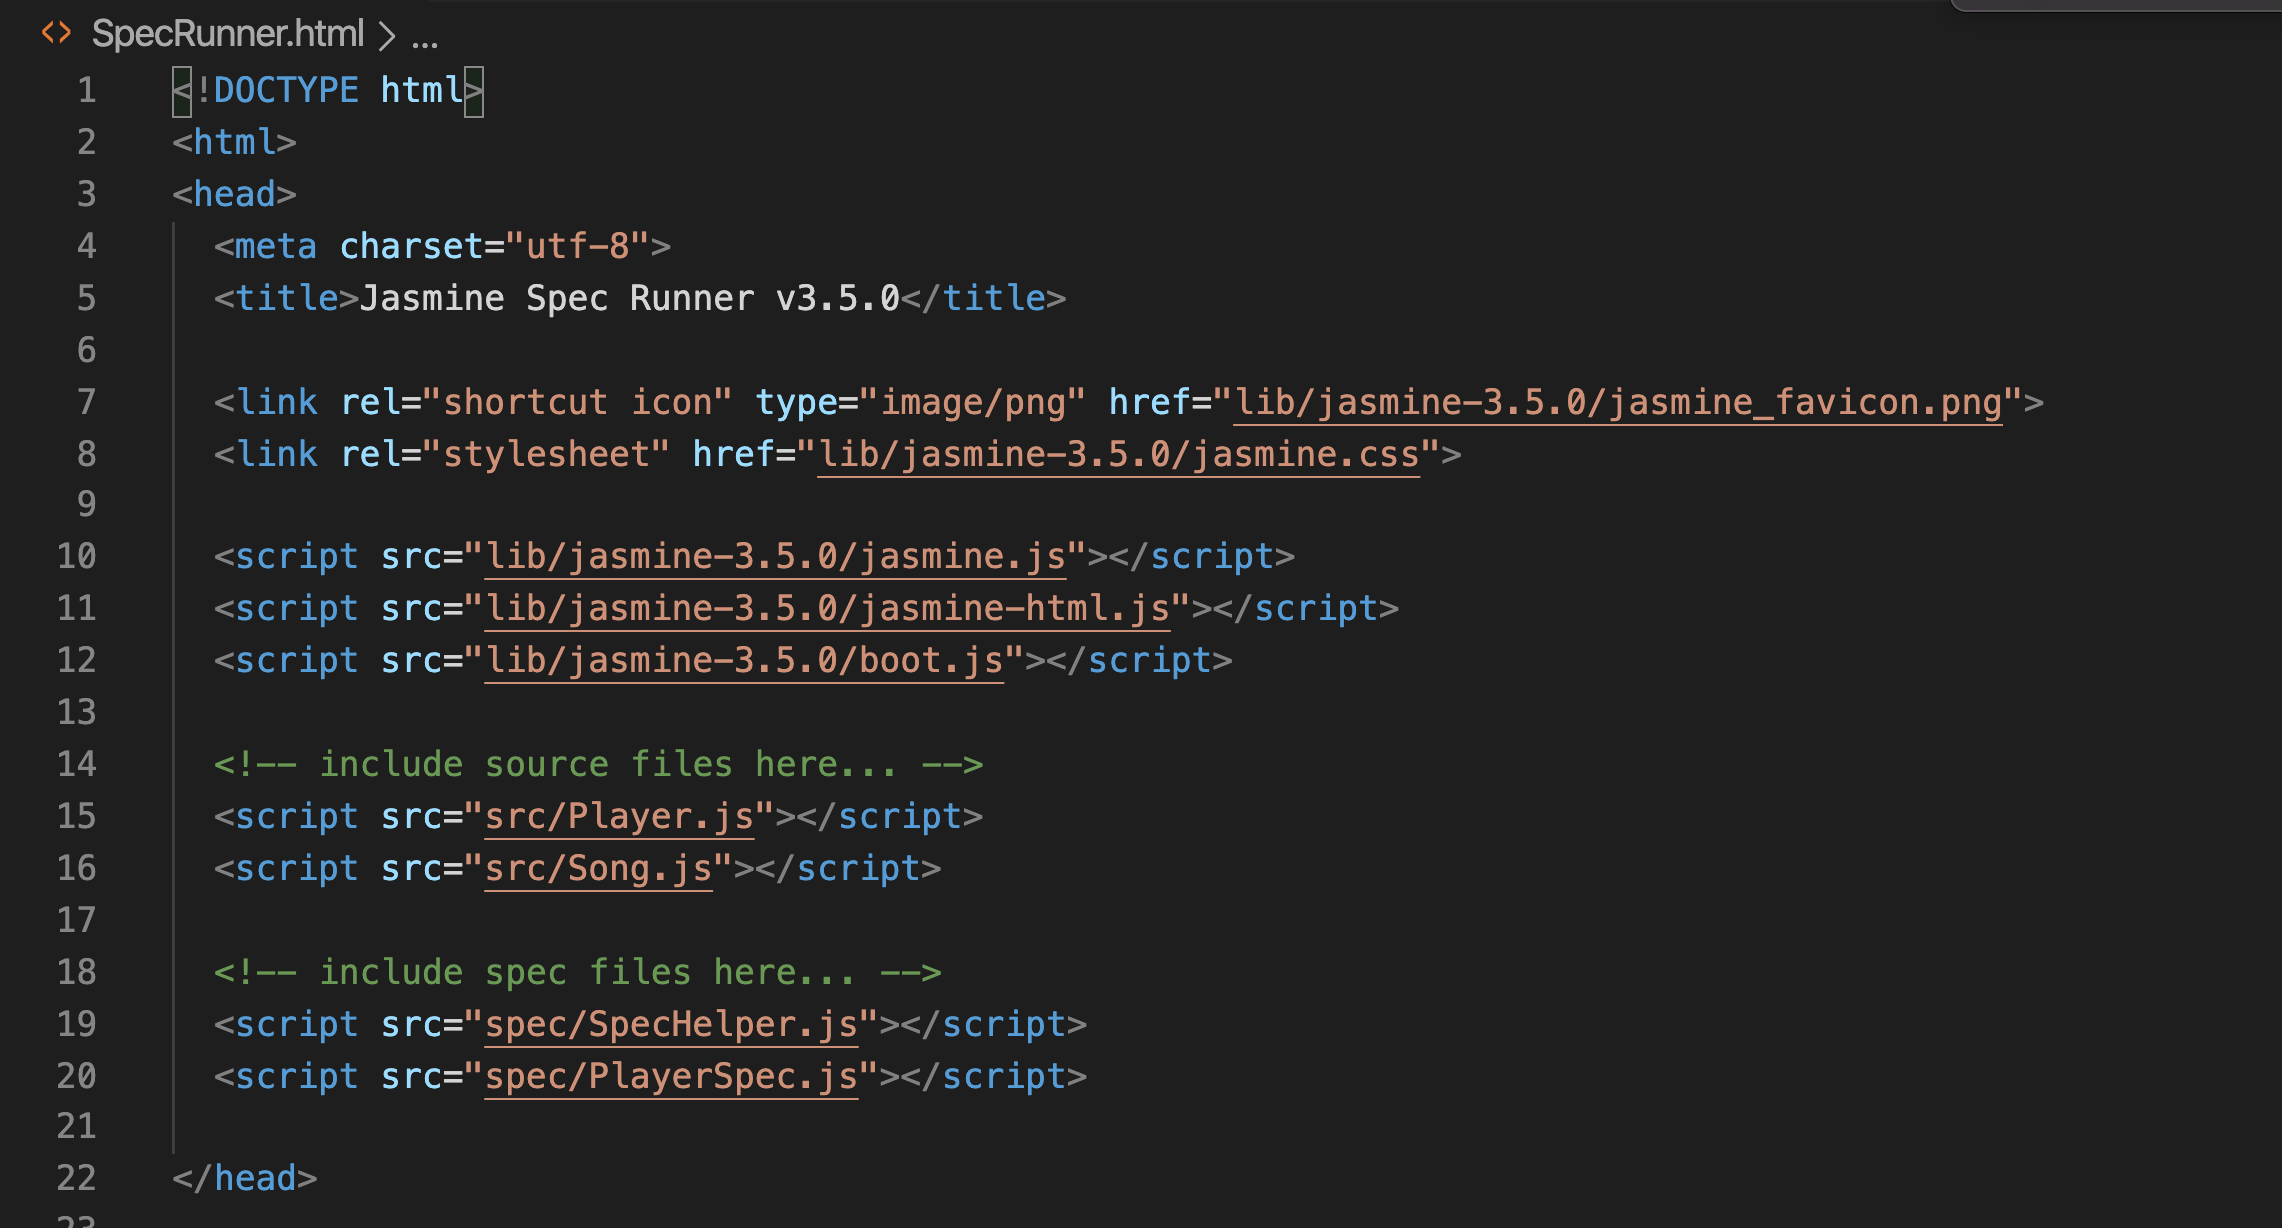Click the title text Jasmine Spec Runner
This screenshot has width=2282, height=1228.
coord(557,298)
